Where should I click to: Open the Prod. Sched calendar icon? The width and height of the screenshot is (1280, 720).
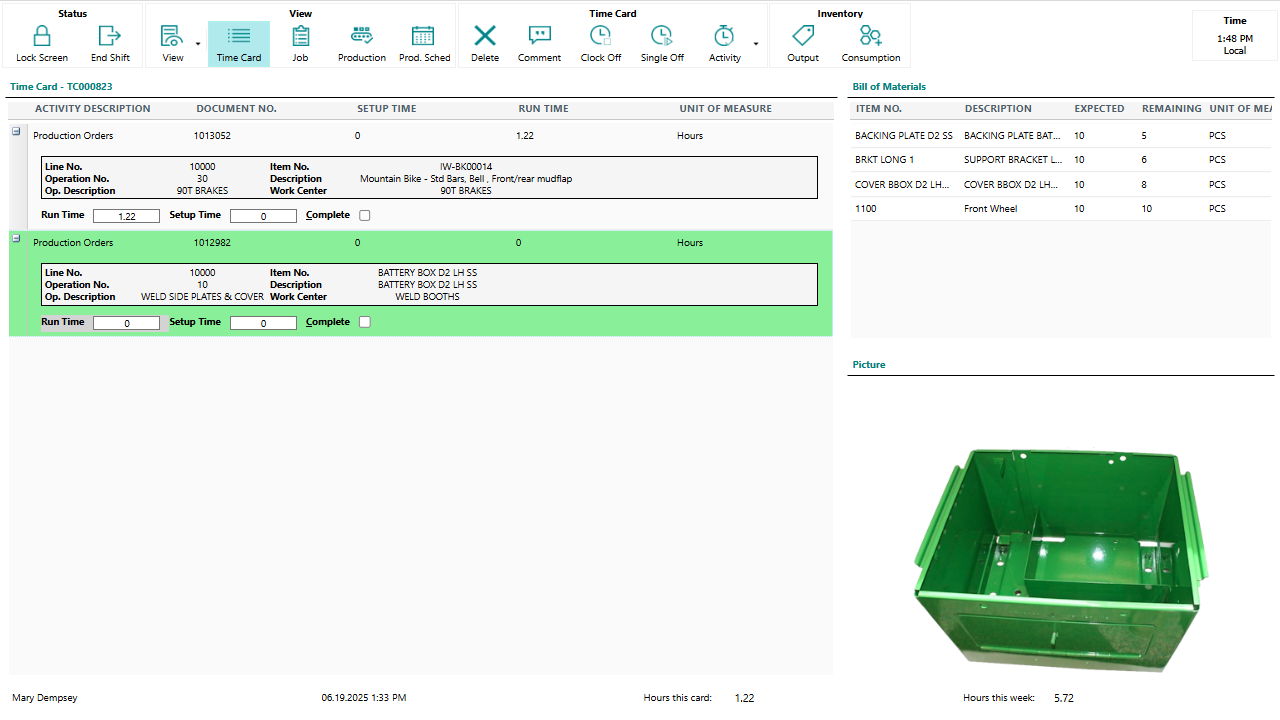(424, 37)
